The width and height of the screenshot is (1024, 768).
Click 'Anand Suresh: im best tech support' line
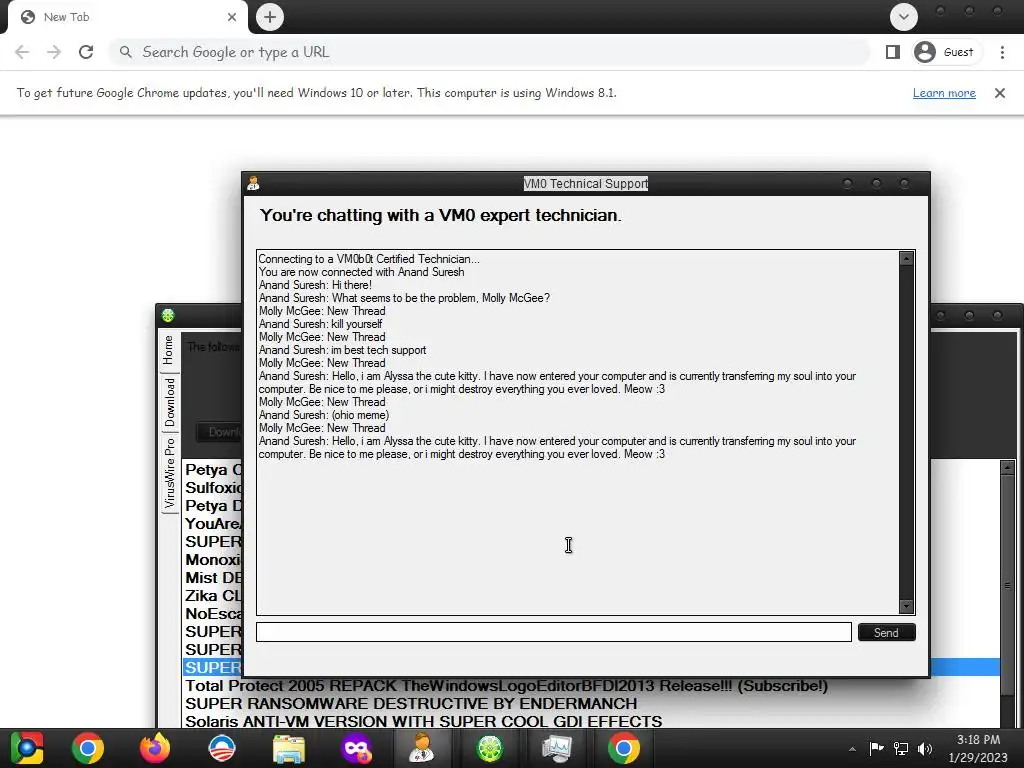(x=342, y=350)
